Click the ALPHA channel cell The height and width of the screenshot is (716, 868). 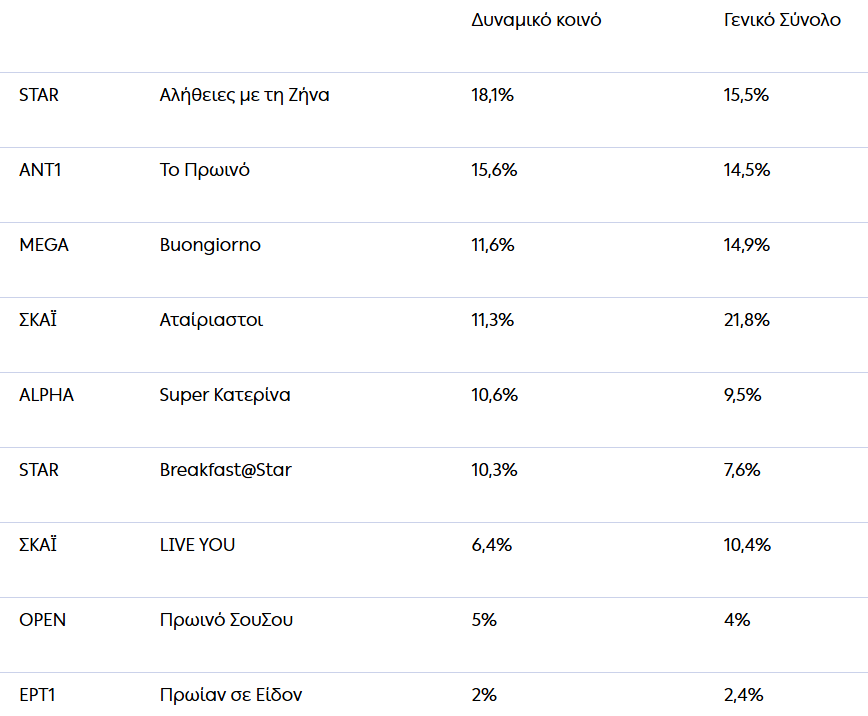(46, 395)
